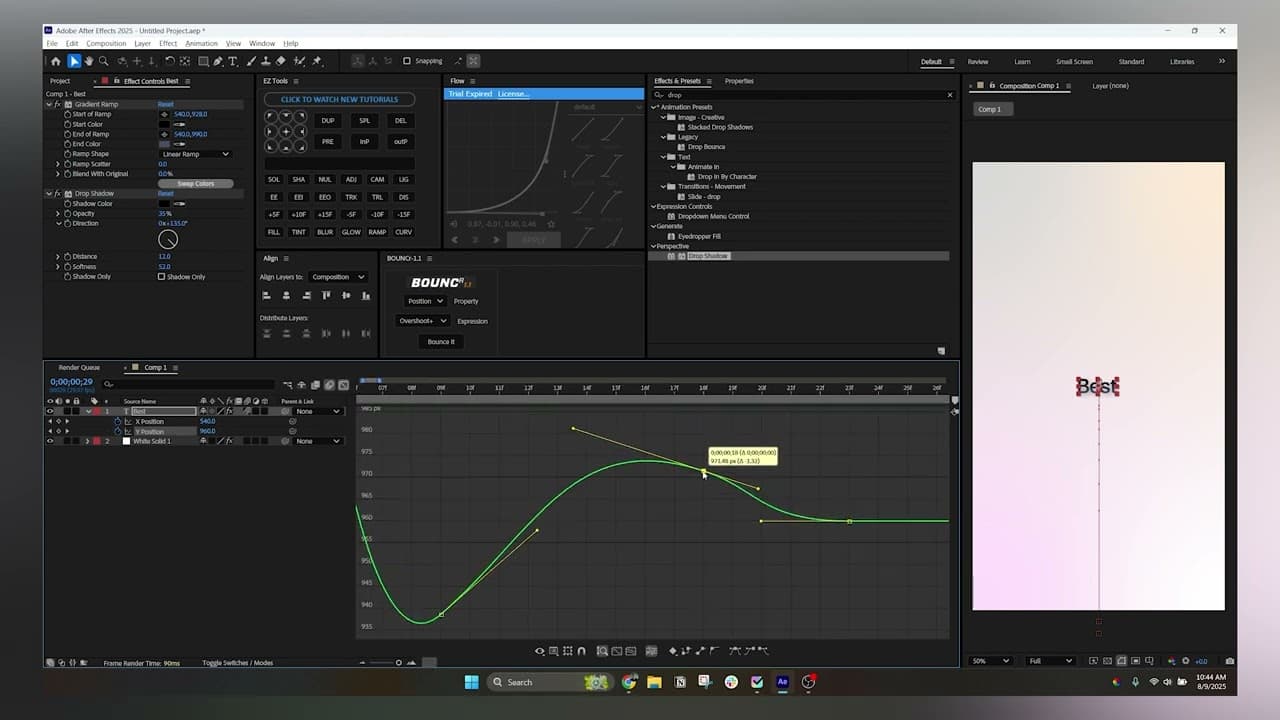Click the Shadow Color swatch
The height and width of the screenshot is (720, 1280).
[x=164, y=204]
